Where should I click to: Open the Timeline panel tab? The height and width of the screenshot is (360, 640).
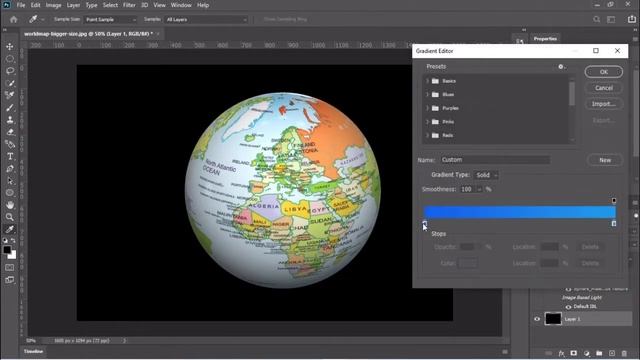[x=33, y=351]
